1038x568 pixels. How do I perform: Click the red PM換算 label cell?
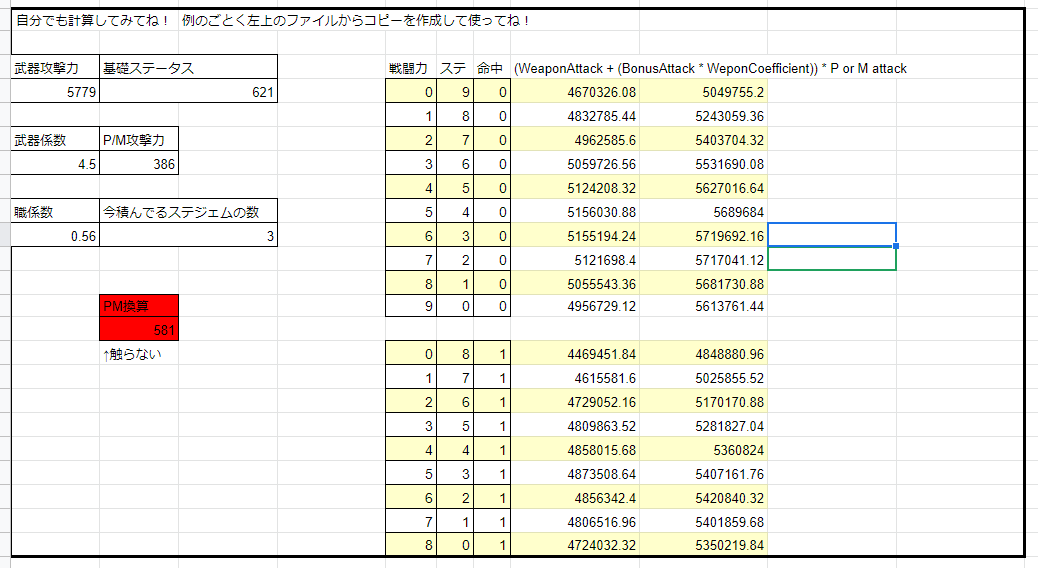139,306
